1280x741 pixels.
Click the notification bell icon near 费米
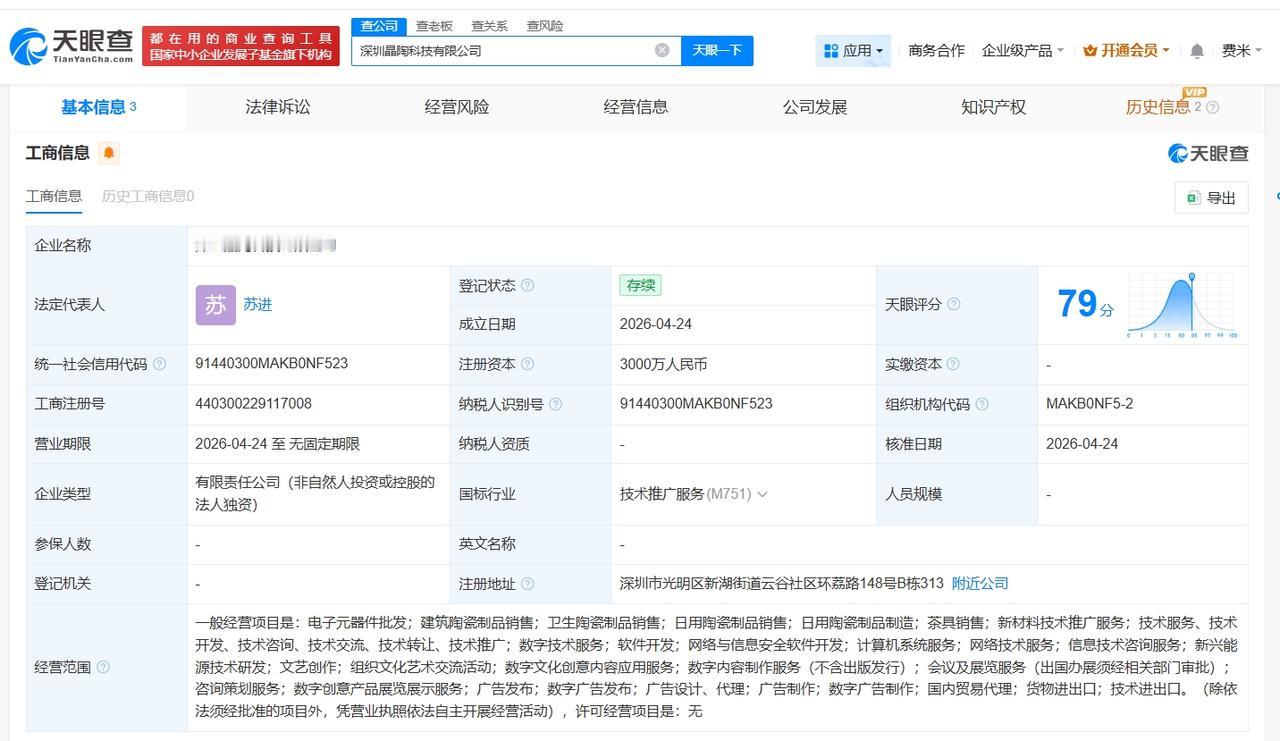[x=1197, y=50]
